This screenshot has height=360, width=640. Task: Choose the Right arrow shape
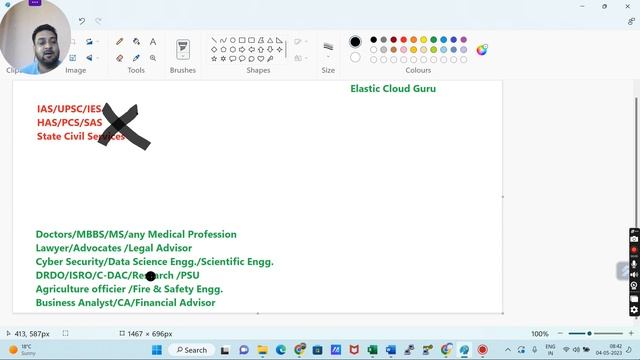(242, 49)
